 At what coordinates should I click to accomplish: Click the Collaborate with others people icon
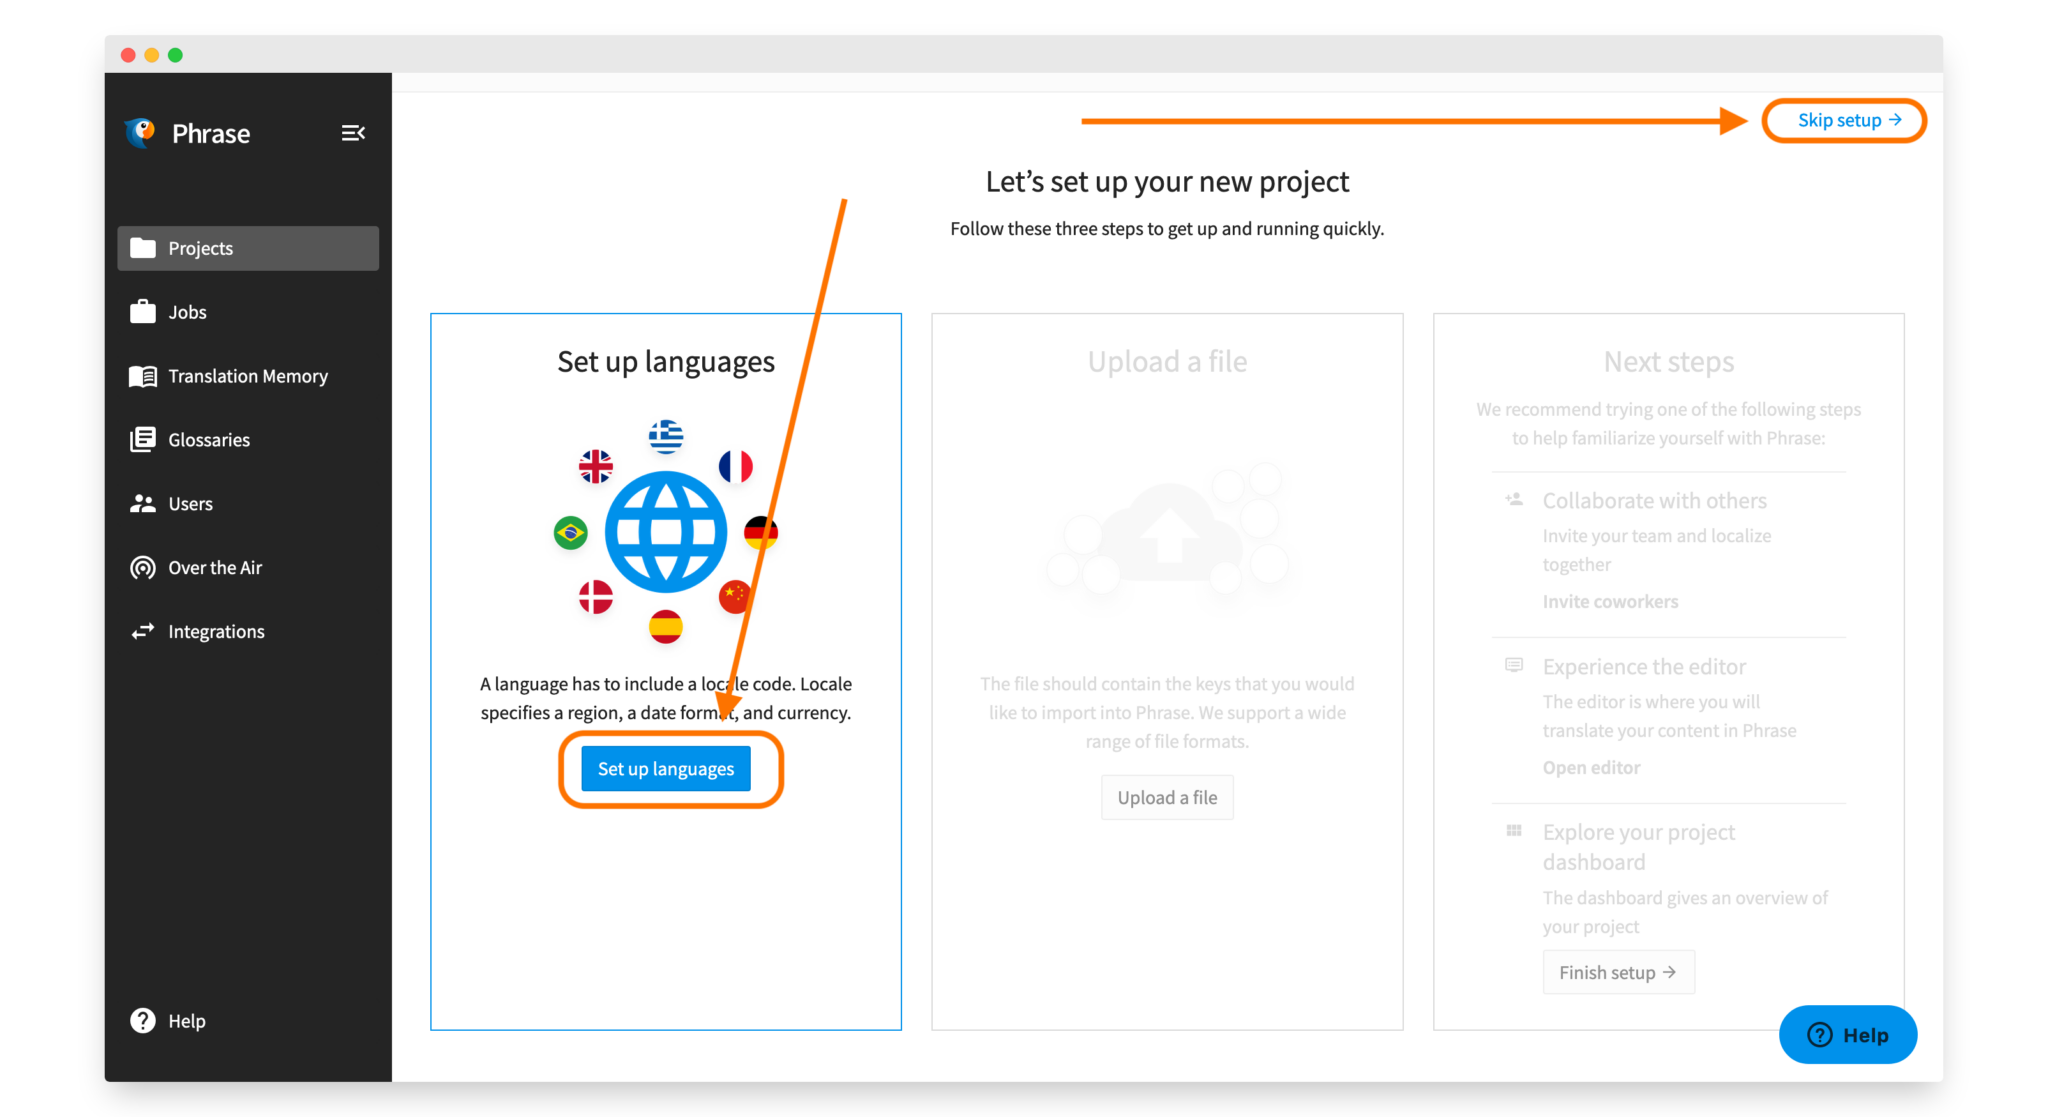coord(1513,499)
